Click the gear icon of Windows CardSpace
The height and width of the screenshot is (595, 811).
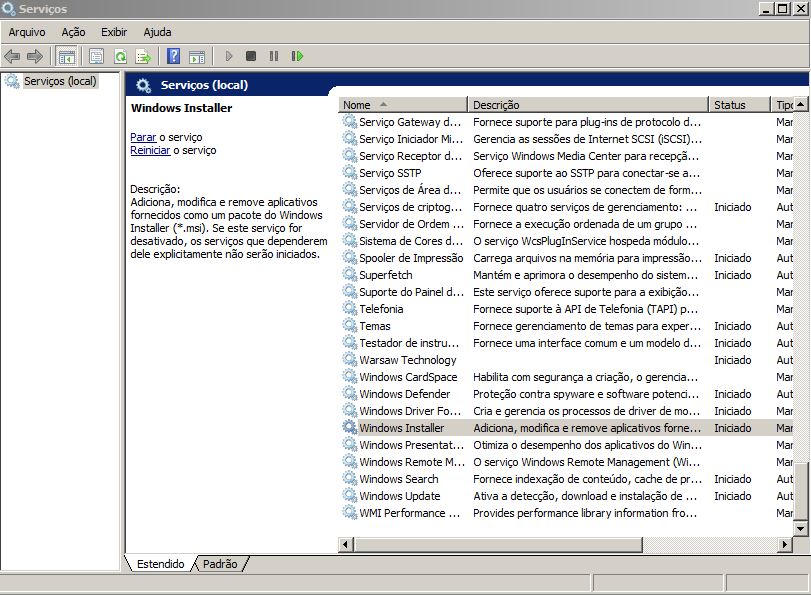(x=350, y=376)
